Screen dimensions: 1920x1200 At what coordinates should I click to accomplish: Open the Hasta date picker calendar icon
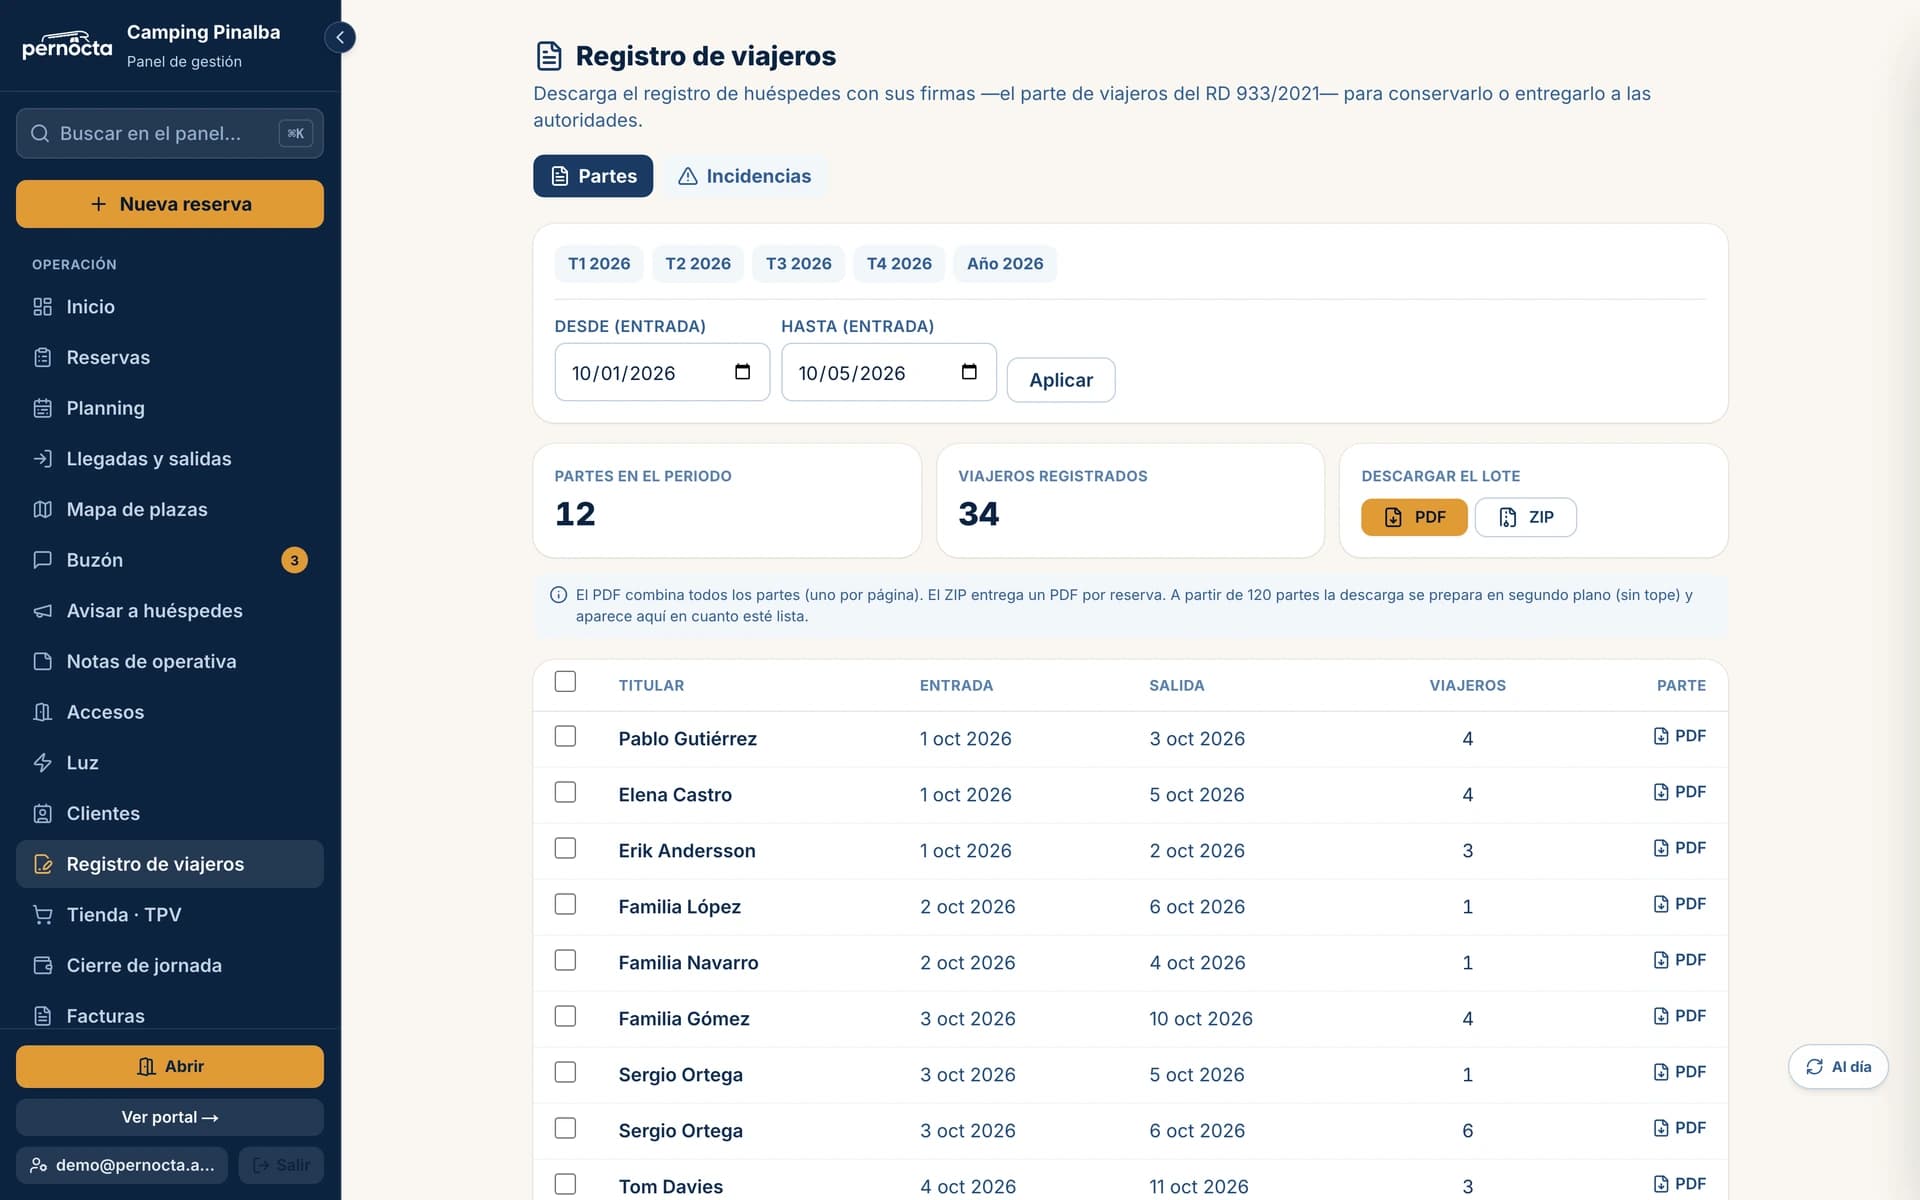tap(969, 372)
